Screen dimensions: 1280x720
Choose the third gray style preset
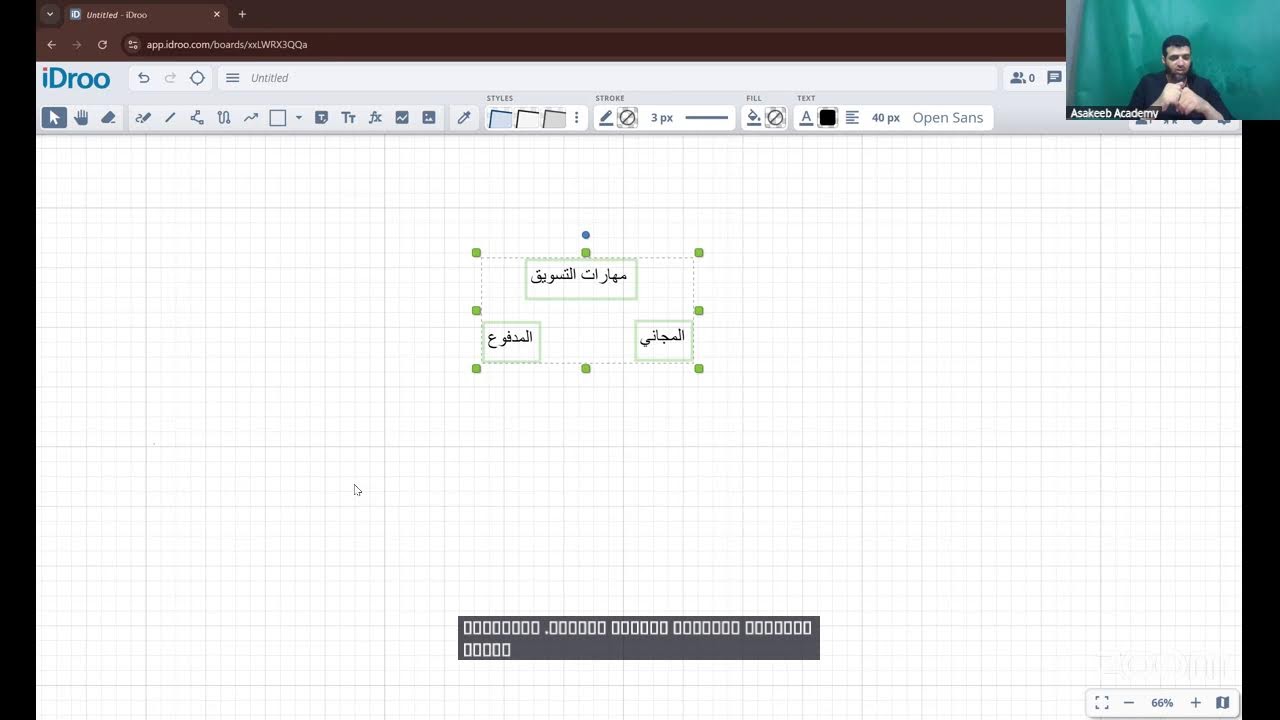pyautogui.click(x=553, y=118)
